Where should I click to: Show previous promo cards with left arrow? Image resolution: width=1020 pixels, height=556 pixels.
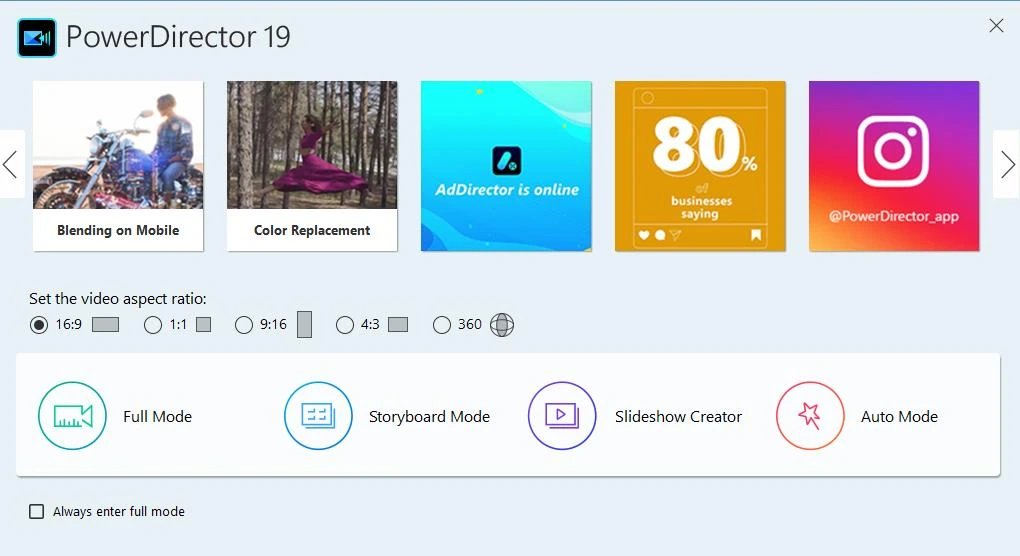click(10, 164)
